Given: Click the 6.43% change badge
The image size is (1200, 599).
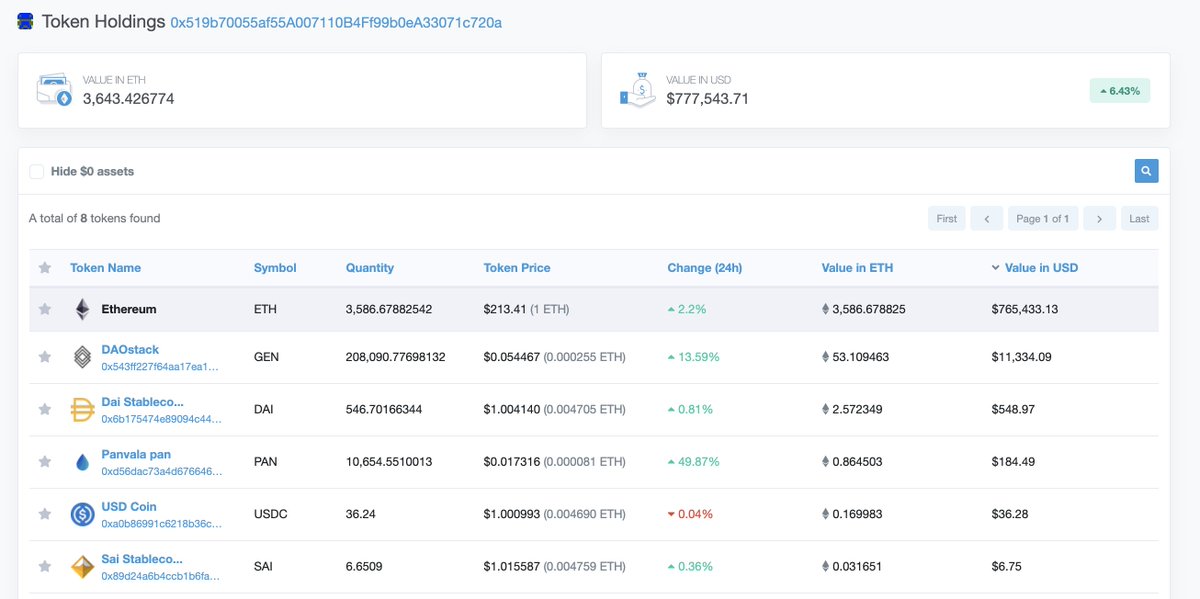Looking at the screenshot, I should 1120,91.
